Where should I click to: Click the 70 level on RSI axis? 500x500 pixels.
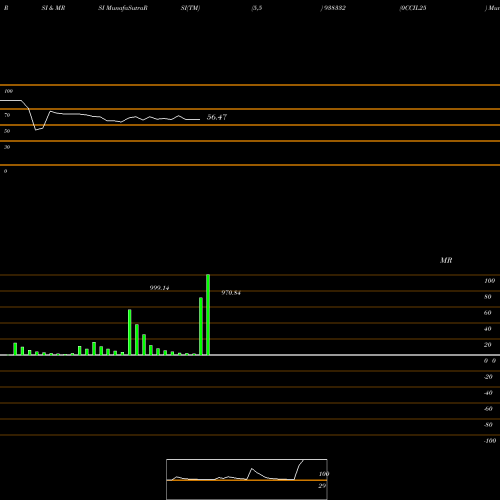(x=7, y=115)
